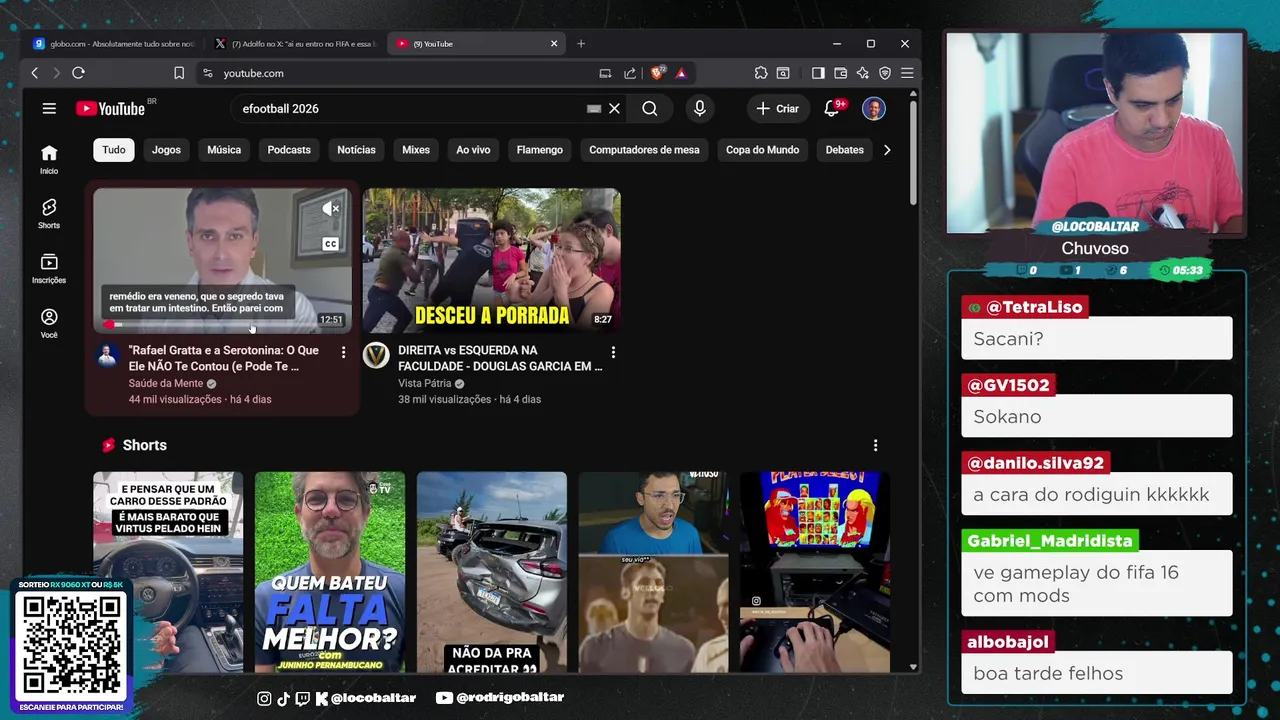The height and width of the screenshot is (720, 1280).
Task: Open the YouTube hamburger guide menu
Action: pyautogui.click(x=49, y=108)
